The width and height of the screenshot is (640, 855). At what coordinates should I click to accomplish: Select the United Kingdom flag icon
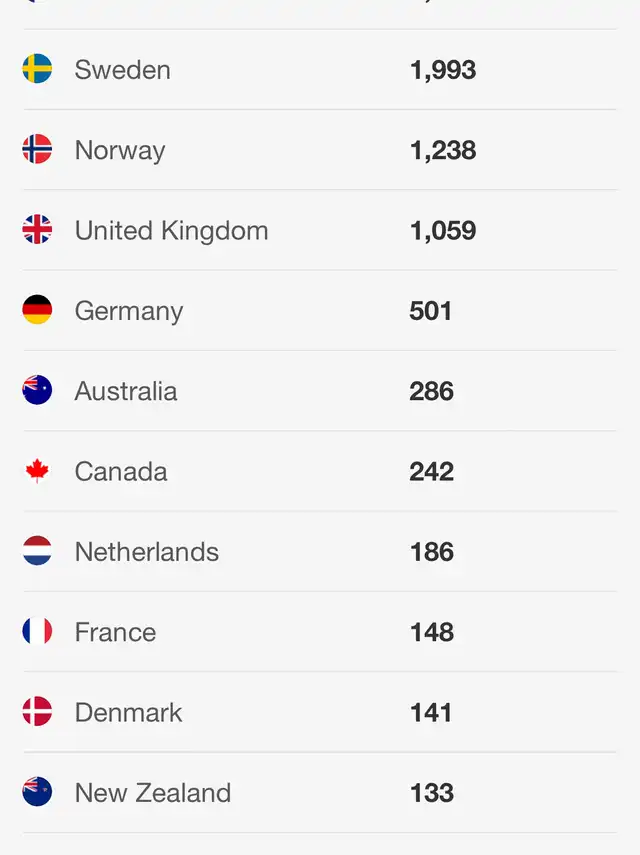(x=37, y=229)
